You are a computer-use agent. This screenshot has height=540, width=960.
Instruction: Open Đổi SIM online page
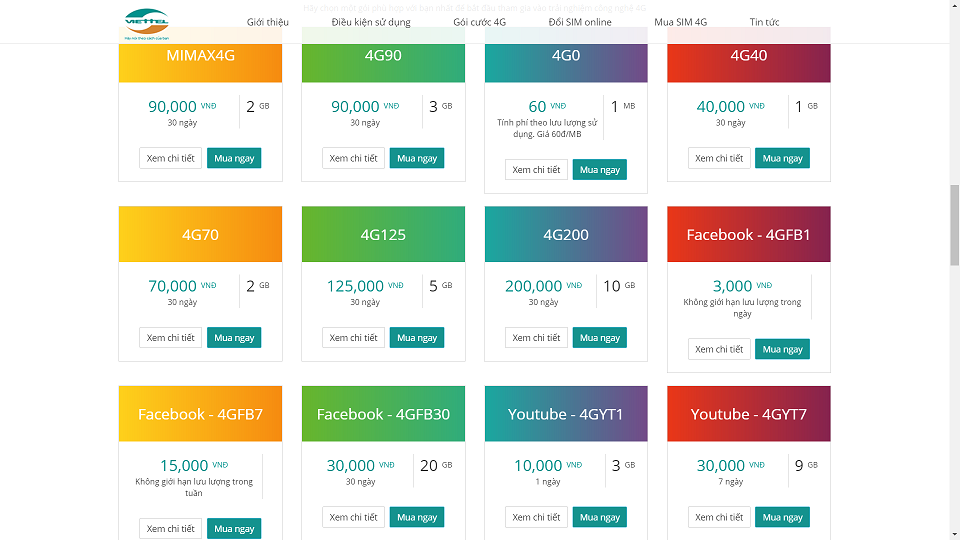click(580, 22)
